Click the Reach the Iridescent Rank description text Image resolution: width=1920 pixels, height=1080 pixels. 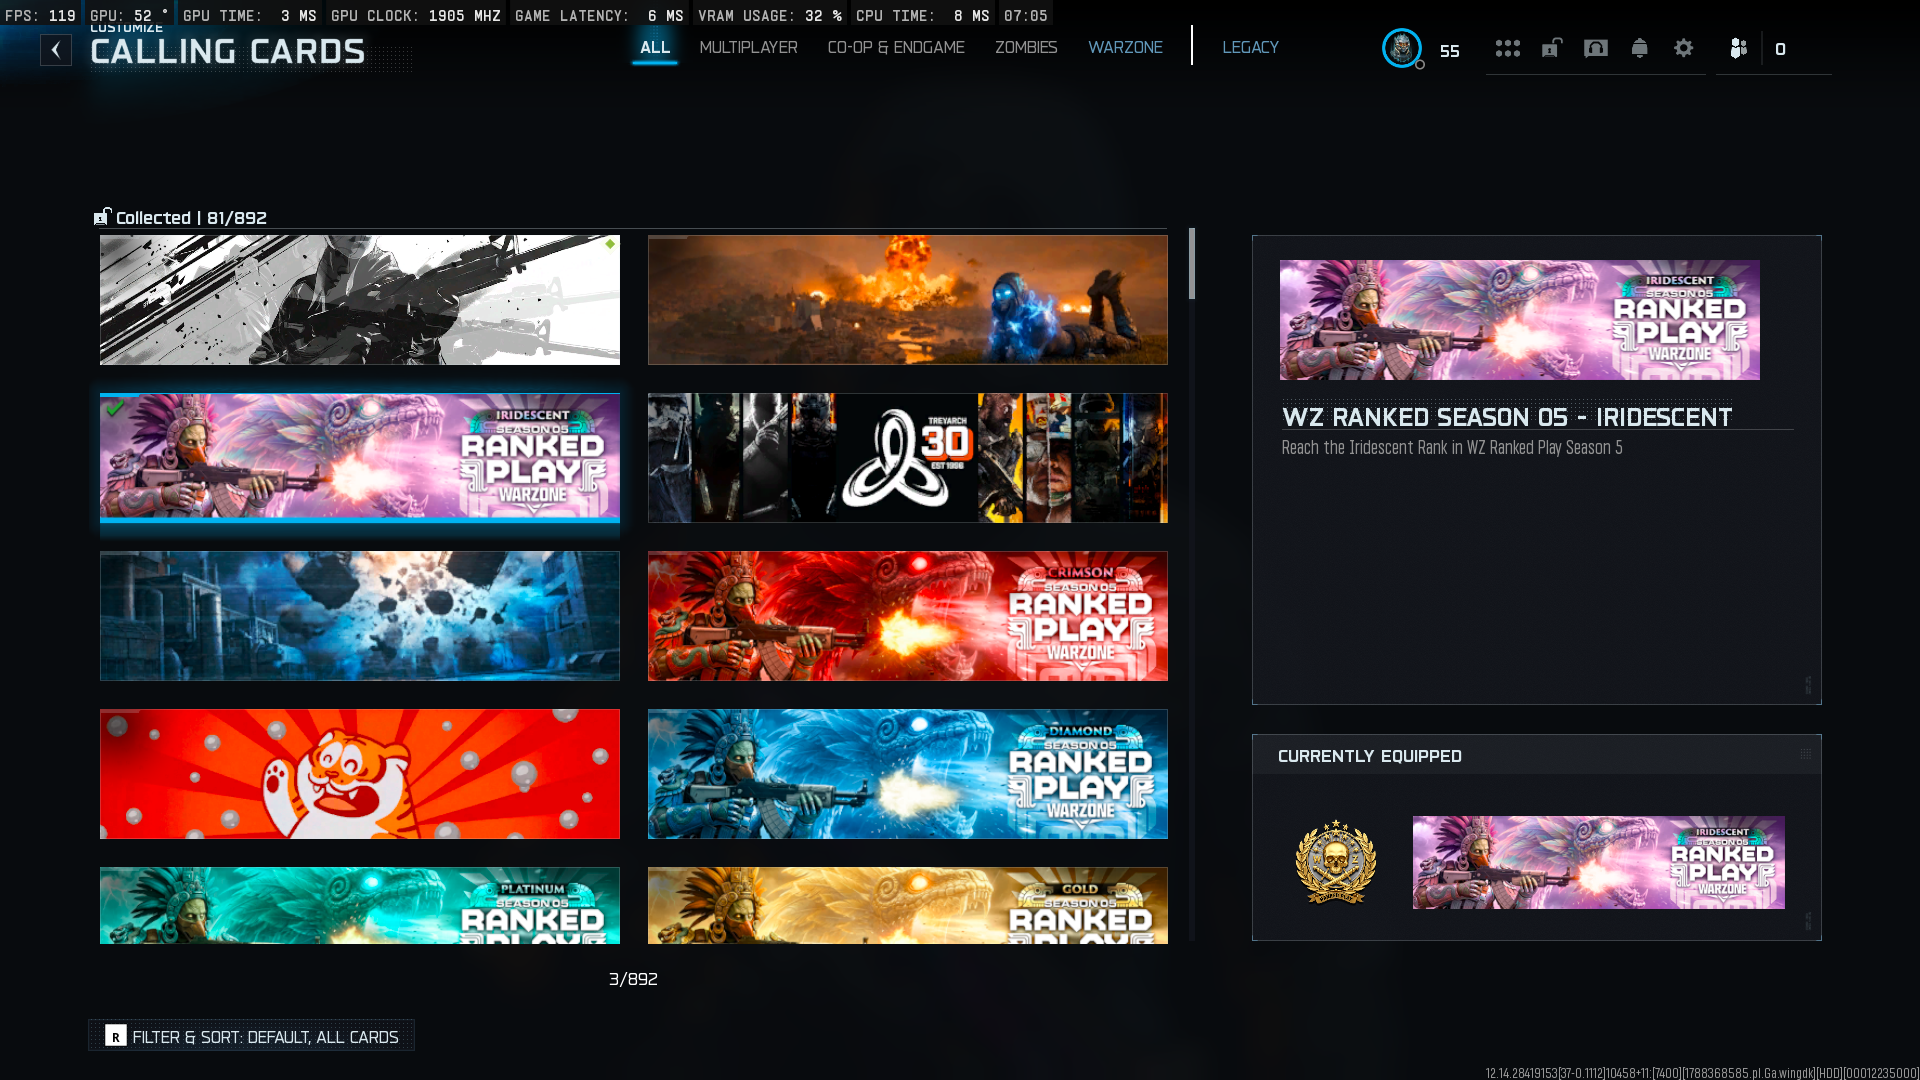(x=1452, y=448)
